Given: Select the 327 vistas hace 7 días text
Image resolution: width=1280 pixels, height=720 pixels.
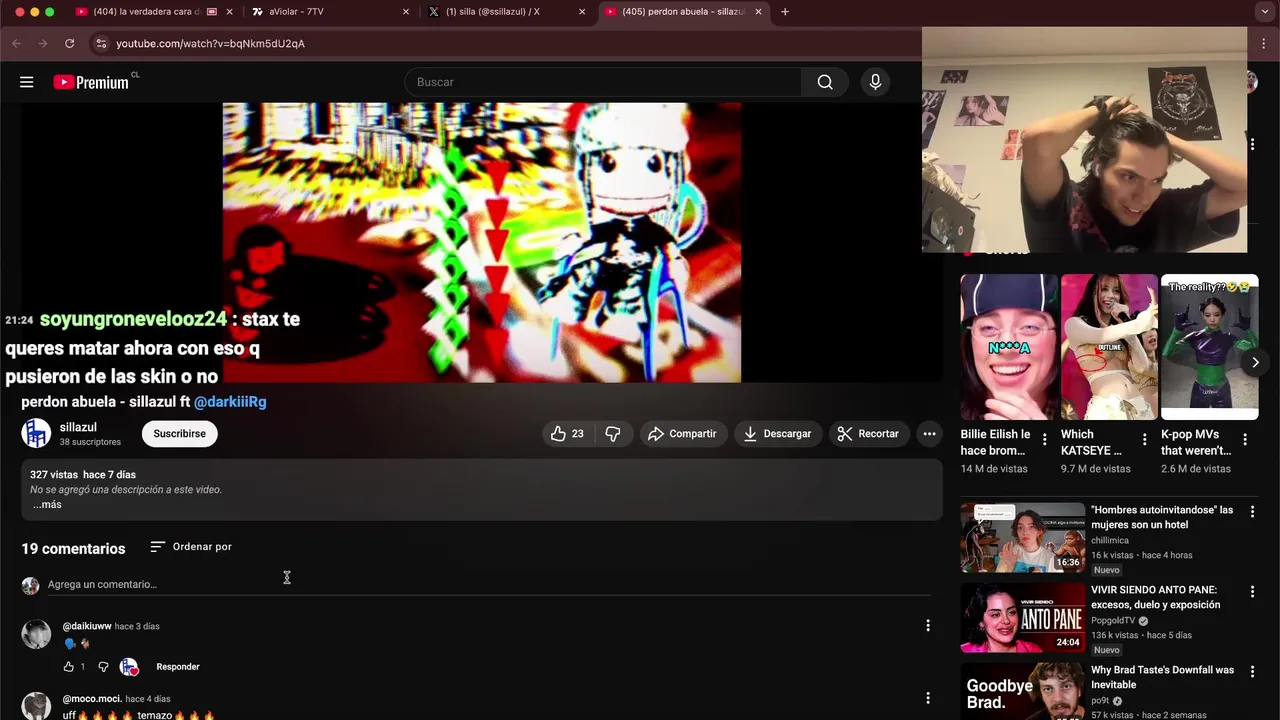Looking at the screenshot, I should pos(83,475).
